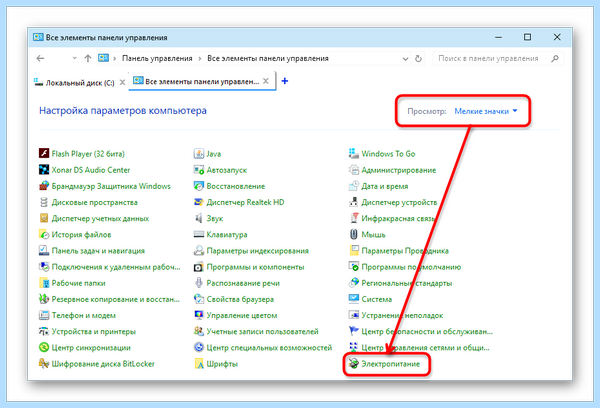
Task: Open Шрифты link
Action: point(222,364)
